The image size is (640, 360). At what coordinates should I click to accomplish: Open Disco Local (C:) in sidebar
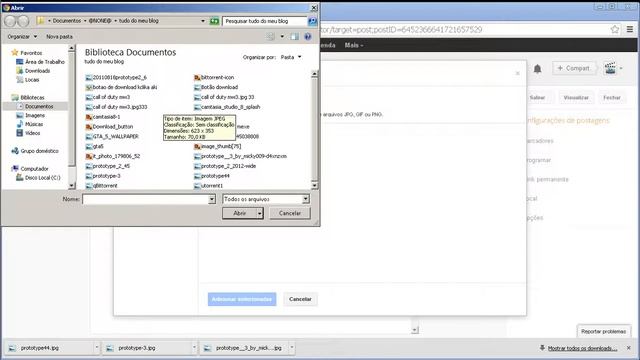coord(38,178)
